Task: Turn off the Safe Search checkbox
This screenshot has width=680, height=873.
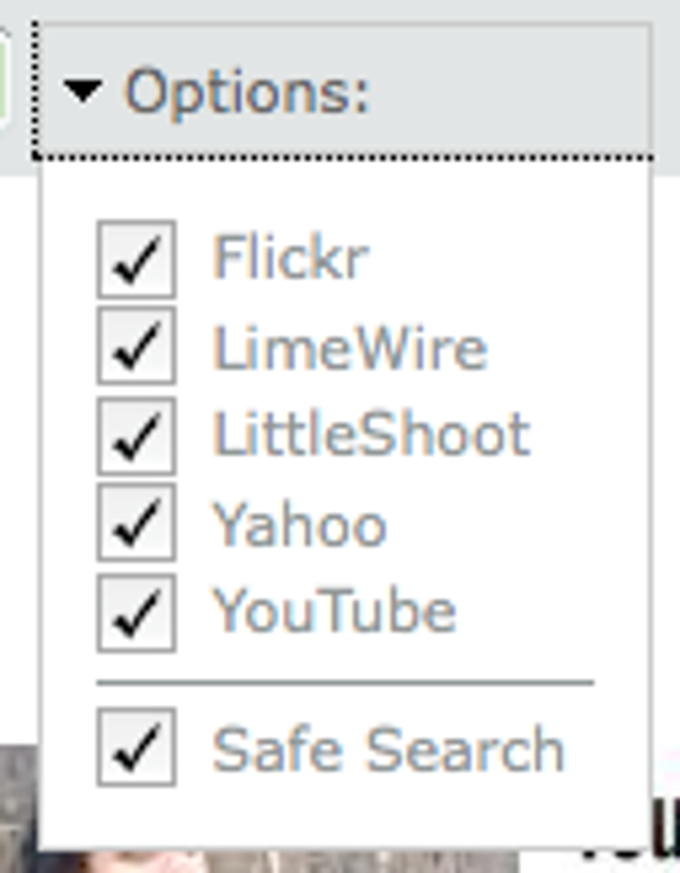Action: tap(136, 747)
